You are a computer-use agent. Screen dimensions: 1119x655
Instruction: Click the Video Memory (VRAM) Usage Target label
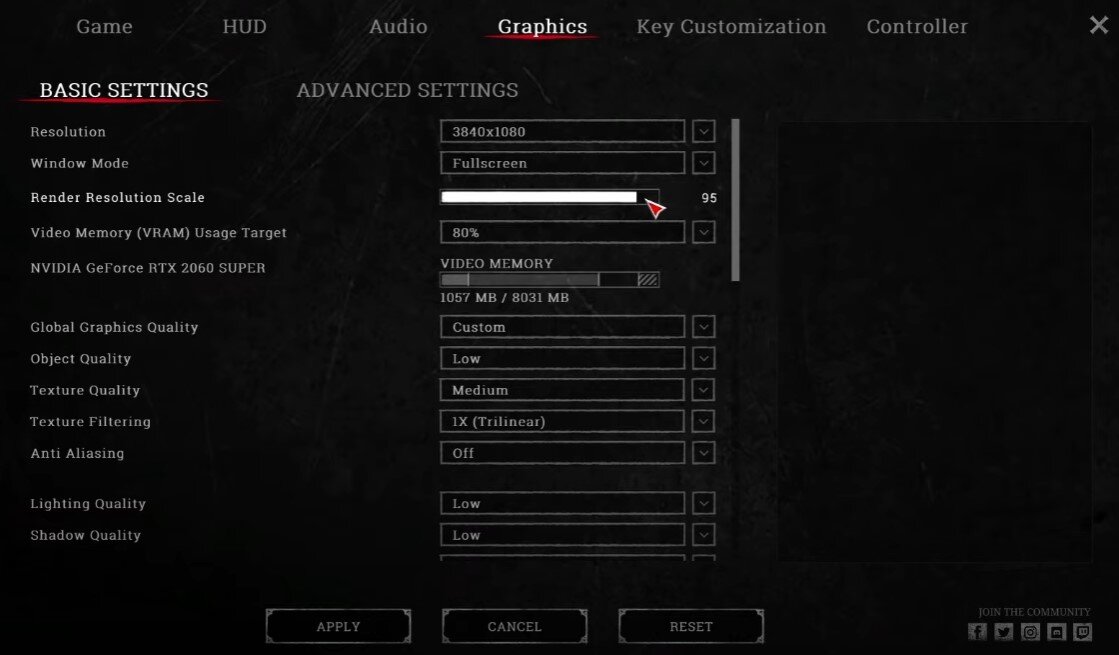point(158,233)
